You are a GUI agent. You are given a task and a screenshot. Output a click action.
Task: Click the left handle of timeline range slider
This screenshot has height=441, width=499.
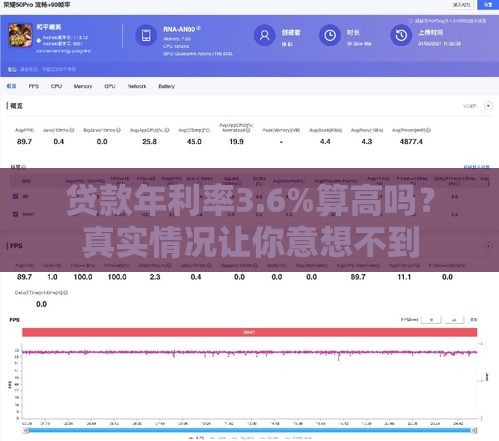point(26,430)
